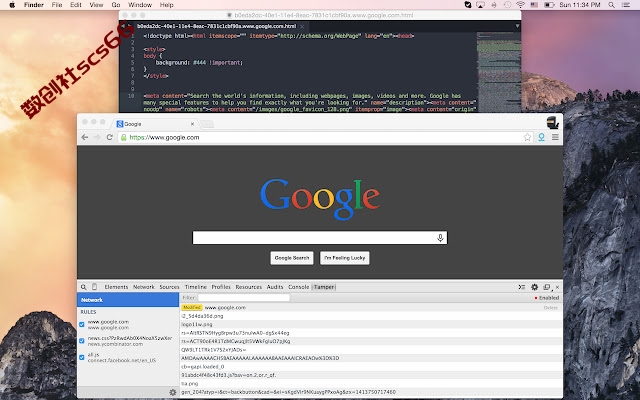The height and width of the screenshot is (400, 640).
Task: Click the Google Search button
Action: tap(292, 258)
